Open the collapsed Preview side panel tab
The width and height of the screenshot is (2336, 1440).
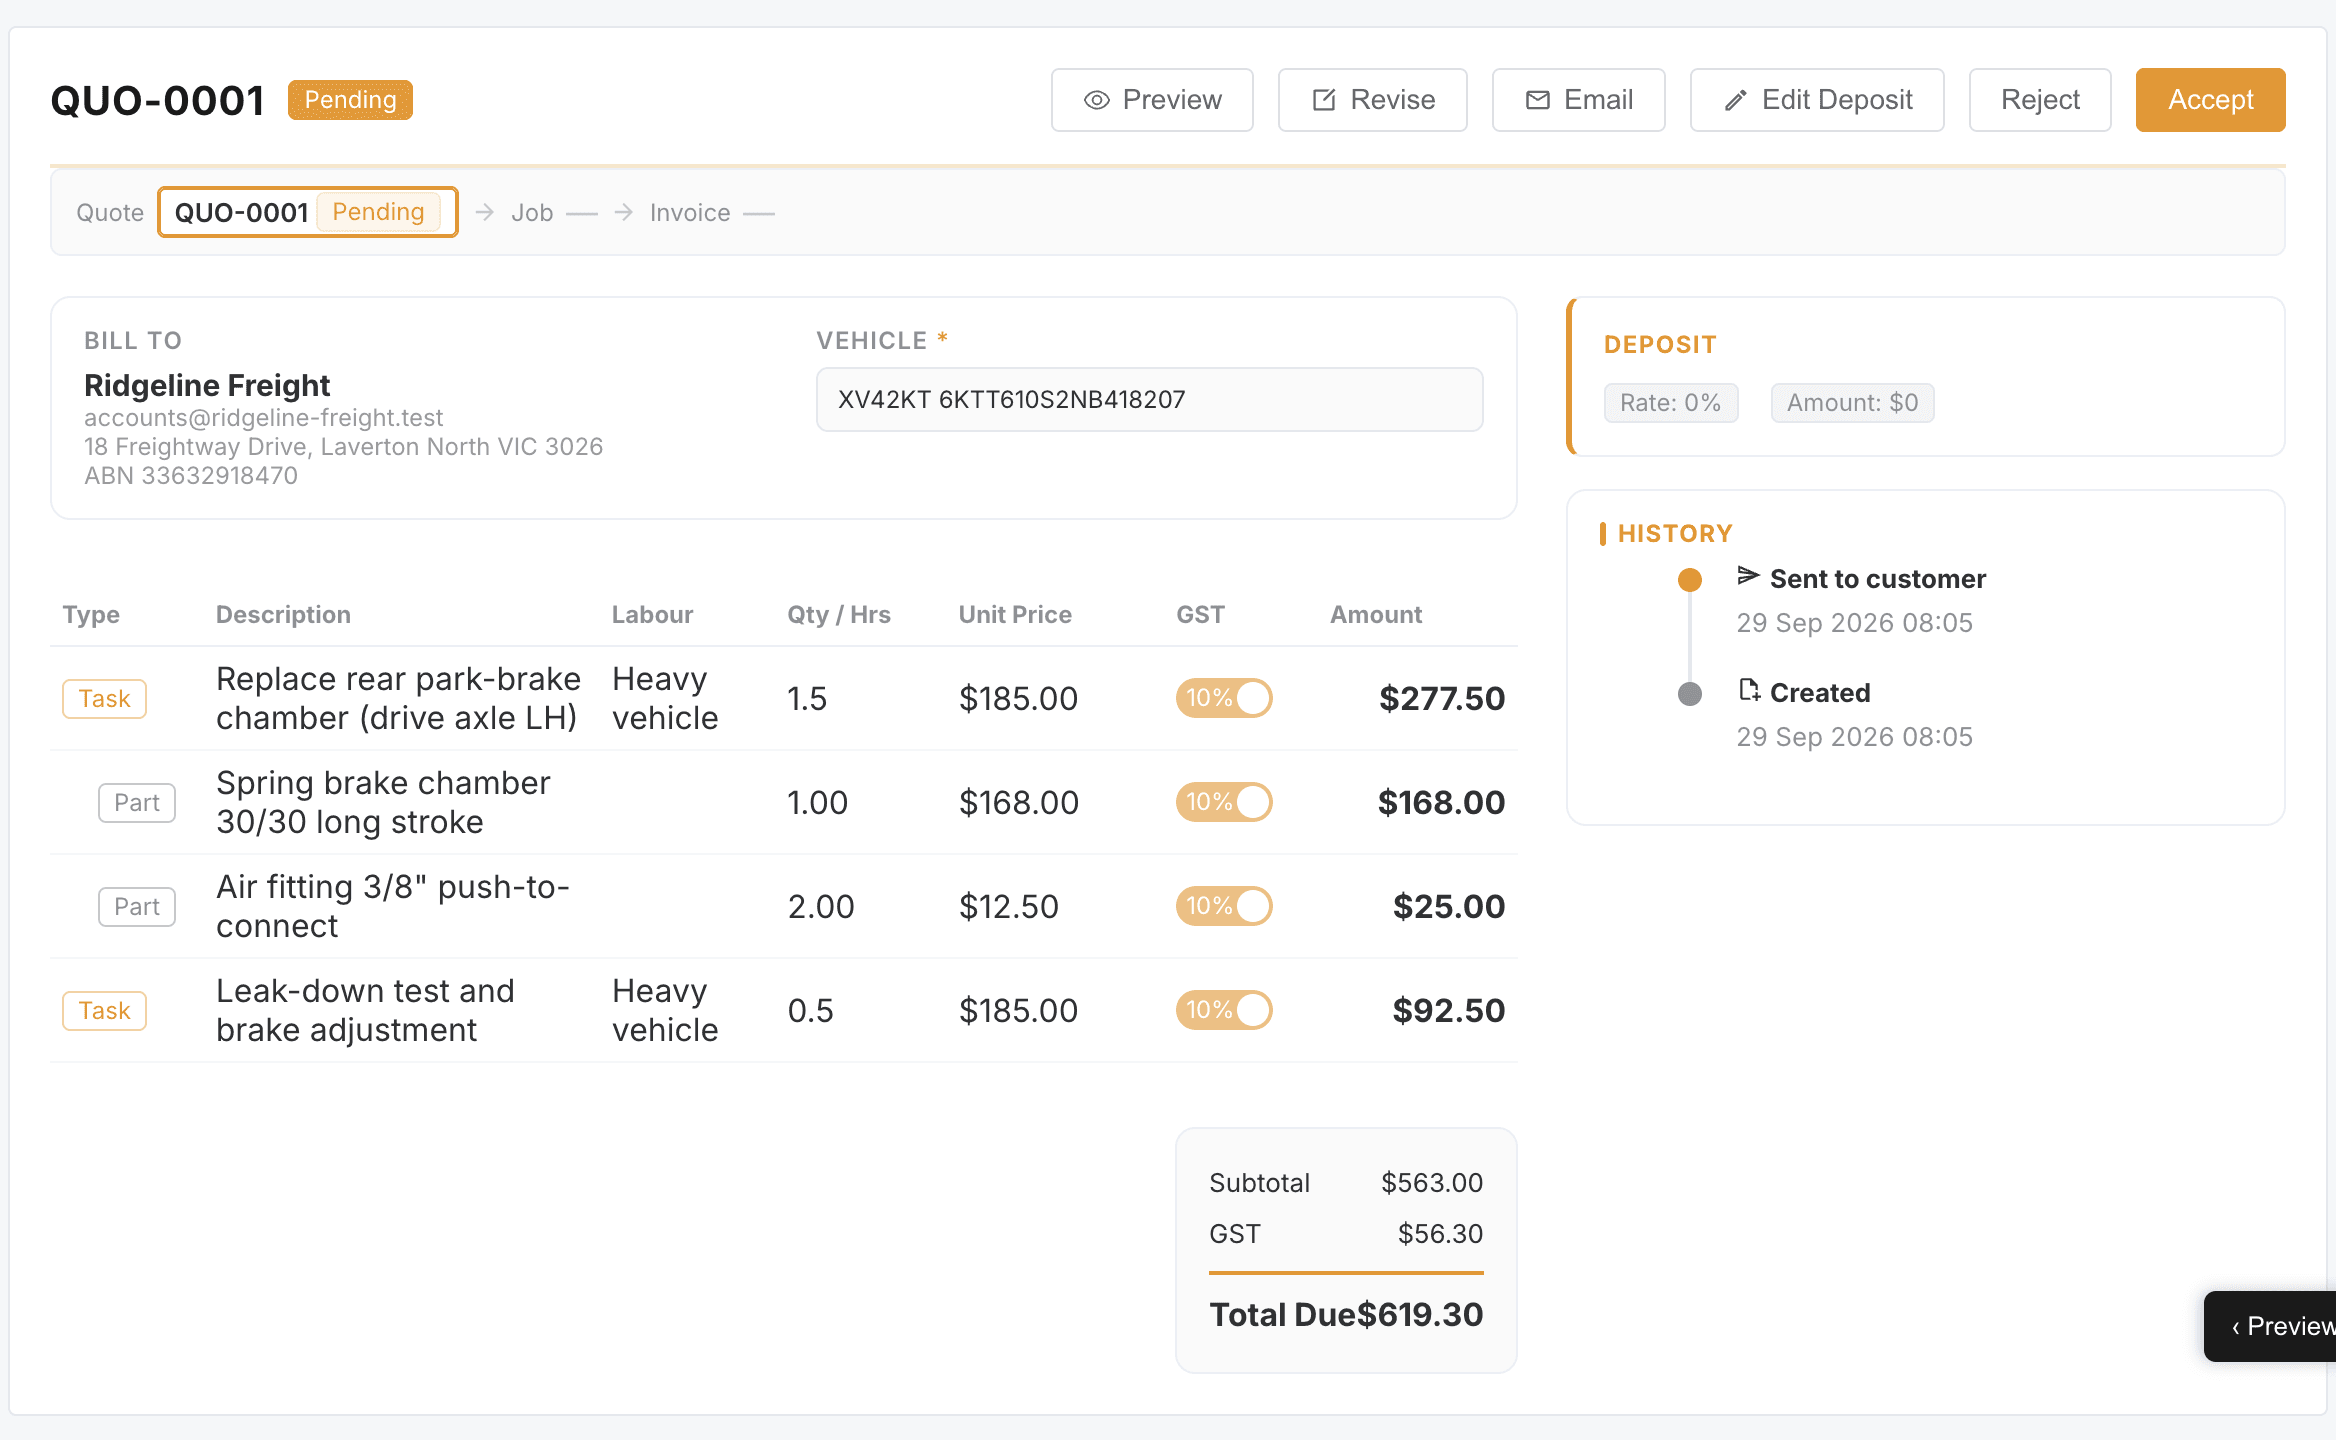pos(2271,1326)
